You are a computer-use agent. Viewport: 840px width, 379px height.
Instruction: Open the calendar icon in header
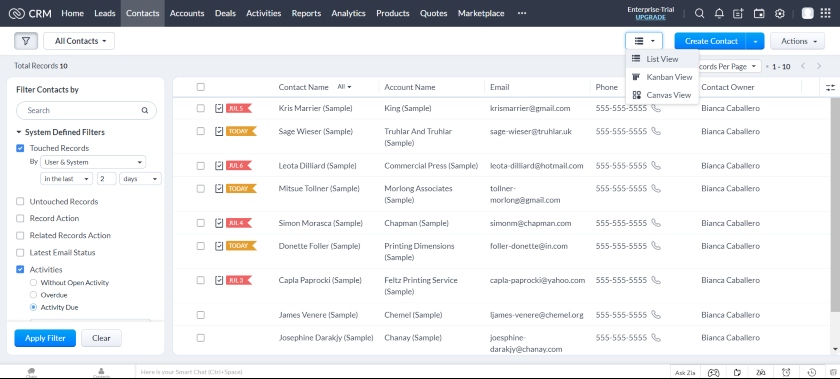coord(759,13)
